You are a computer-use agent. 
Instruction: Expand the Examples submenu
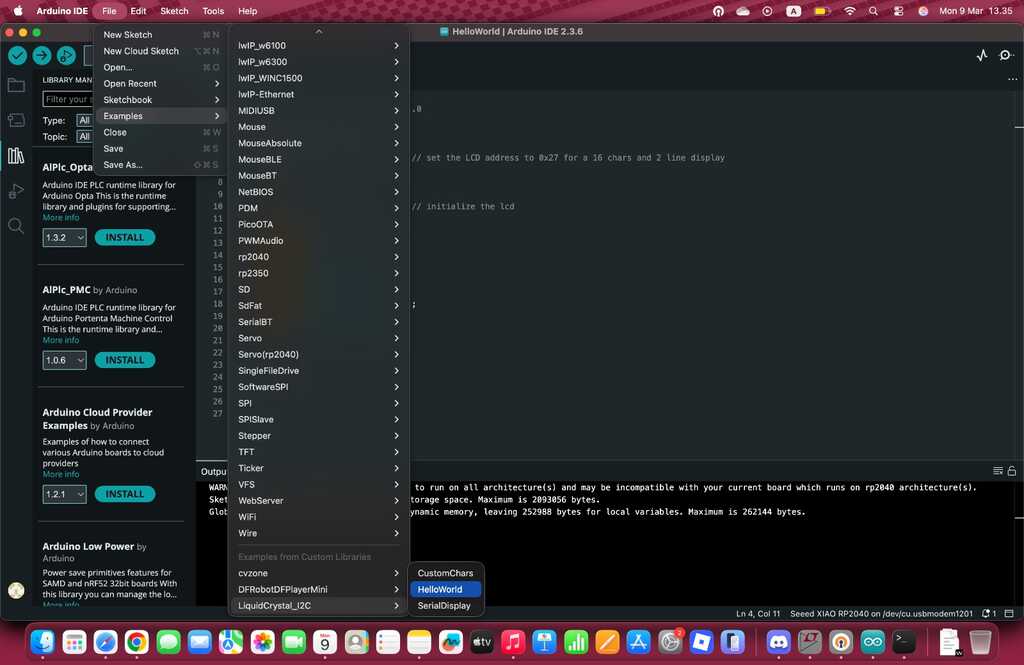pos(161,116)
